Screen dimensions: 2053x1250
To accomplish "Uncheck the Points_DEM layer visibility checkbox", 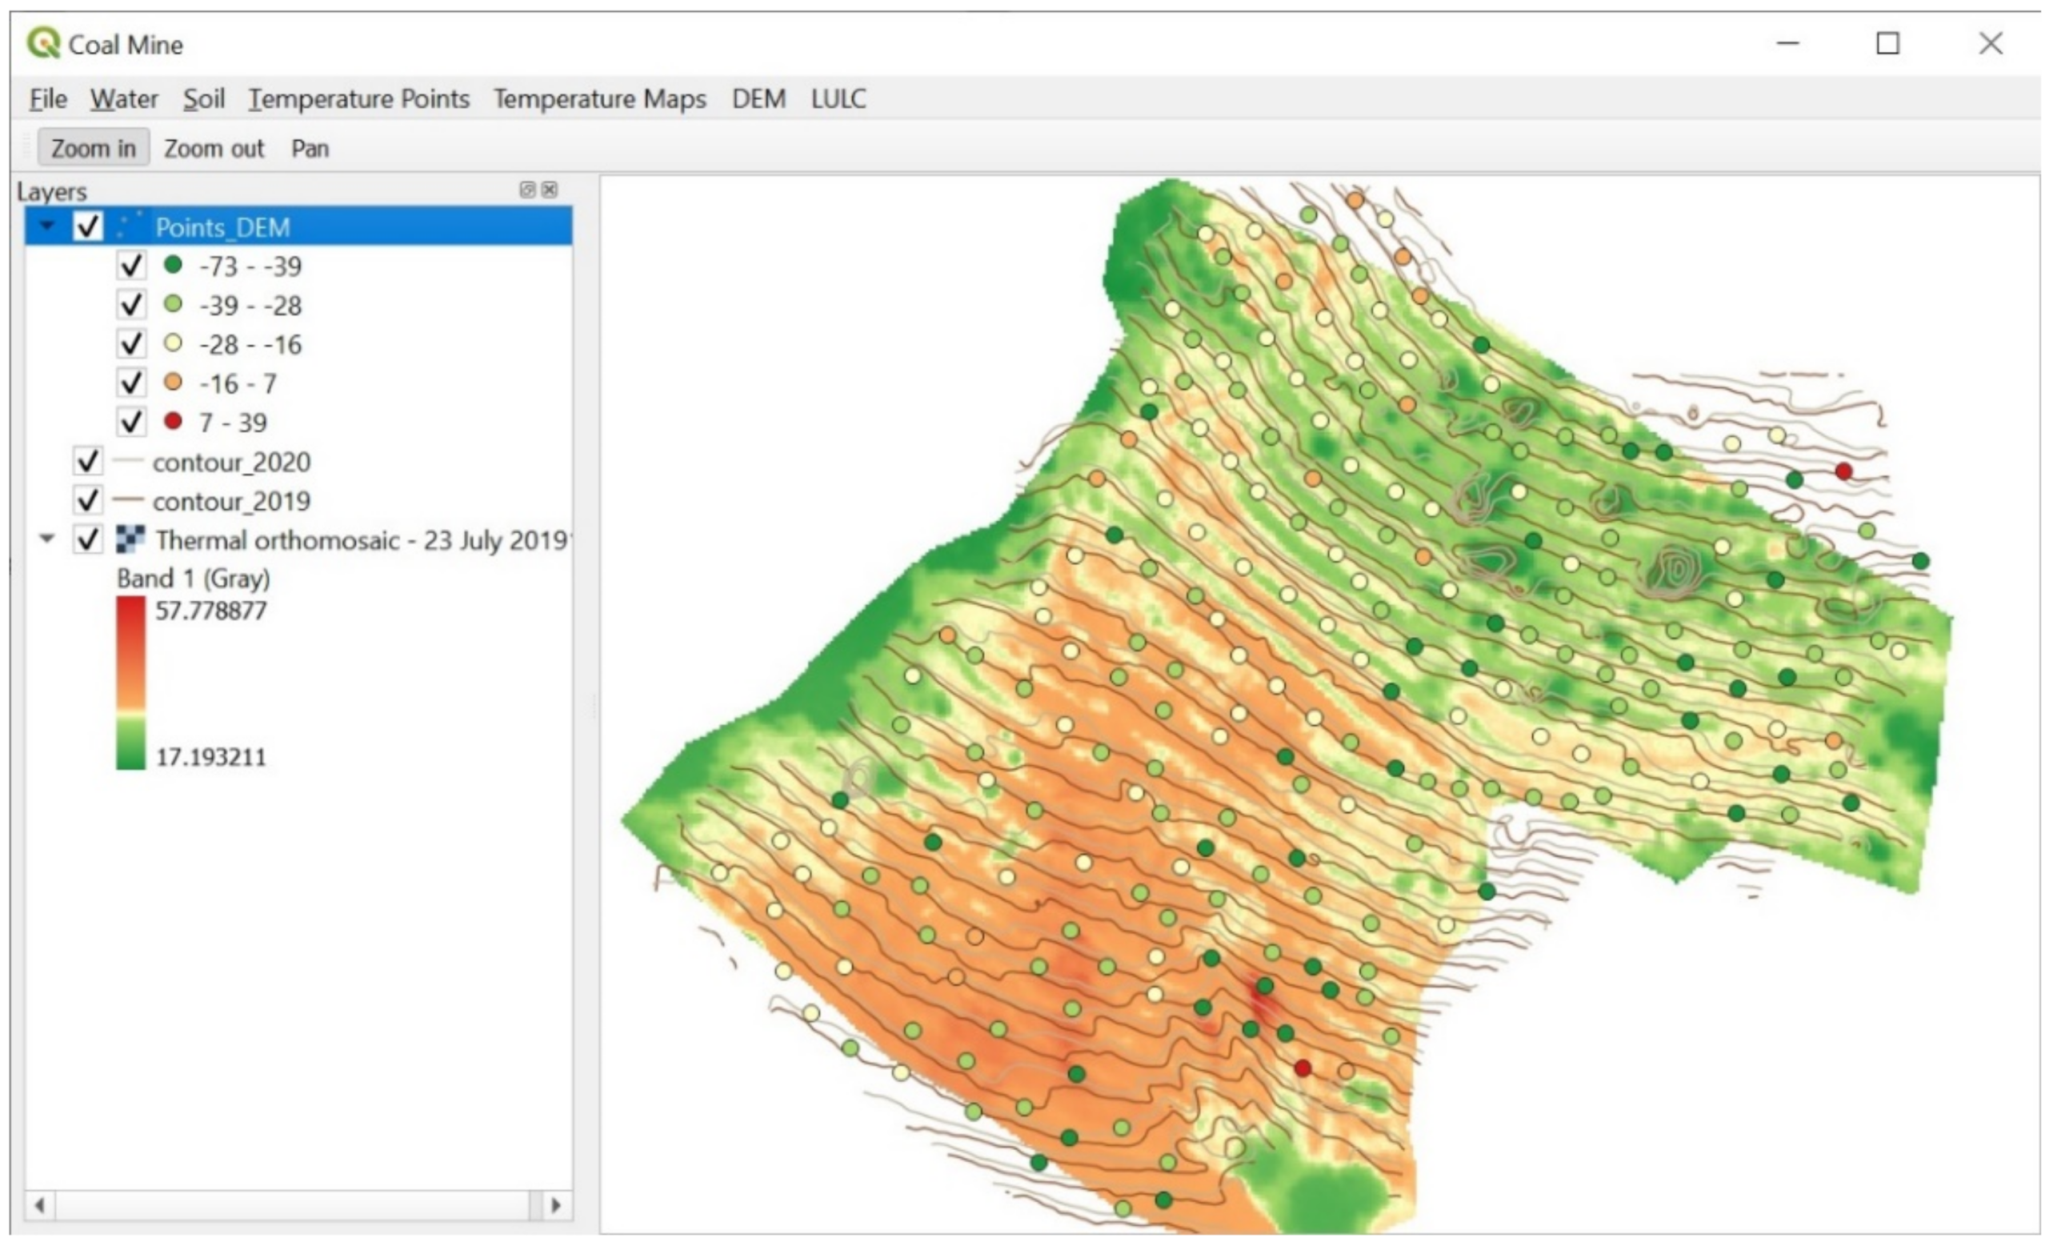I will [x=88, y=227].
